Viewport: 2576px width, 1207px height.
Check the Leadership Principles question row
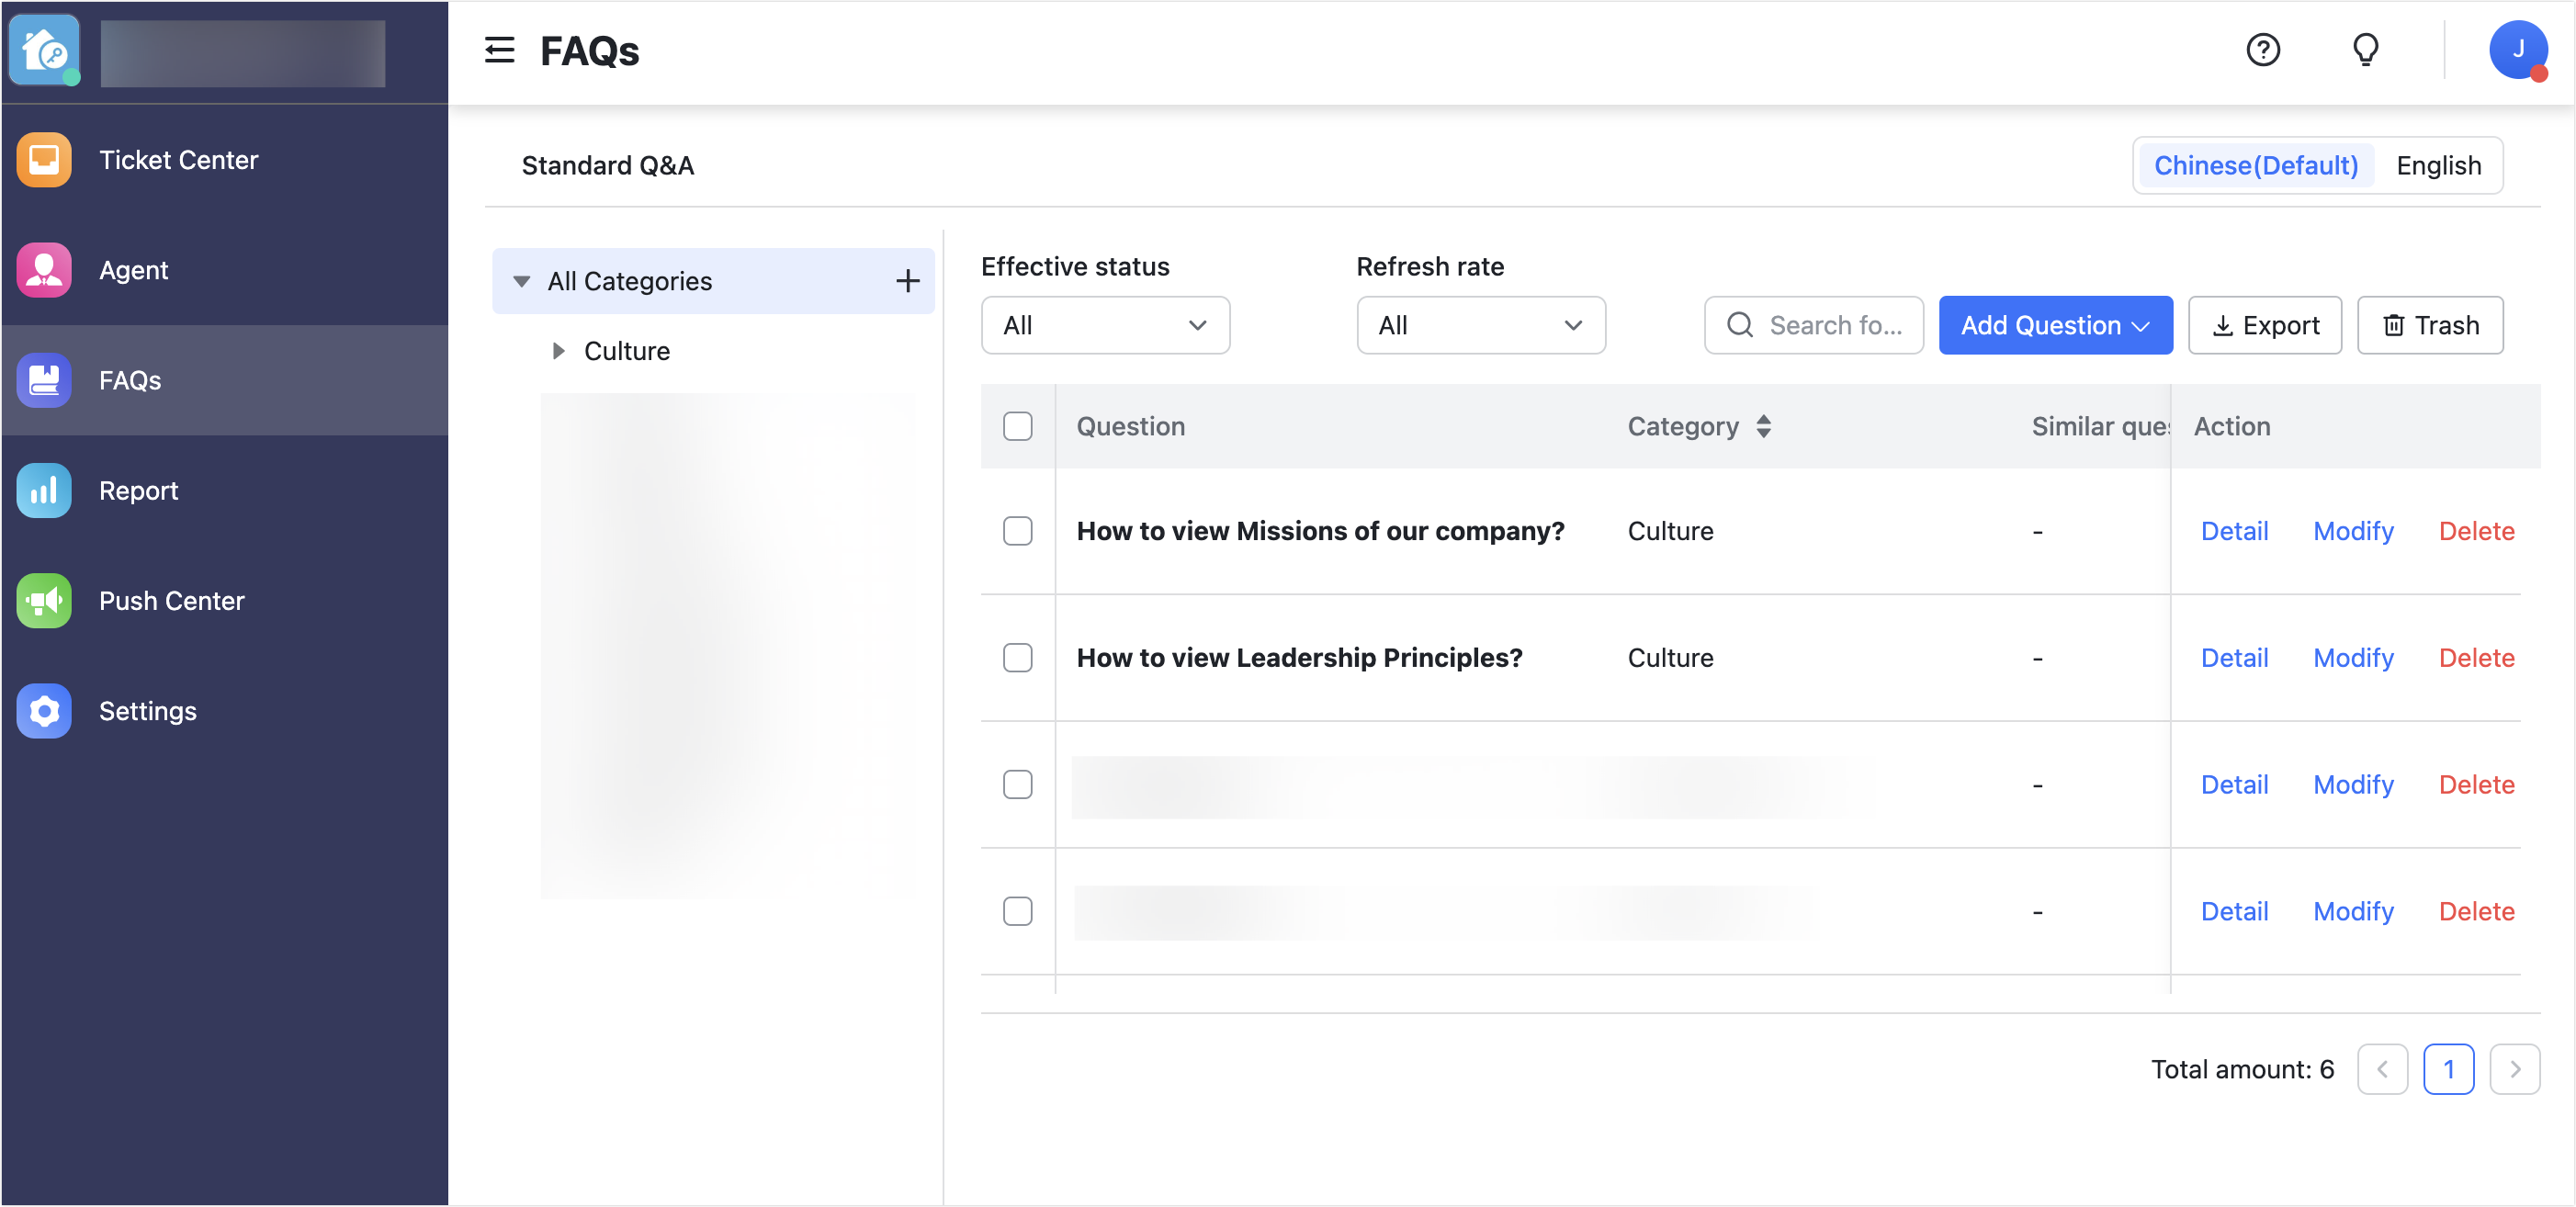(1017, 657)
